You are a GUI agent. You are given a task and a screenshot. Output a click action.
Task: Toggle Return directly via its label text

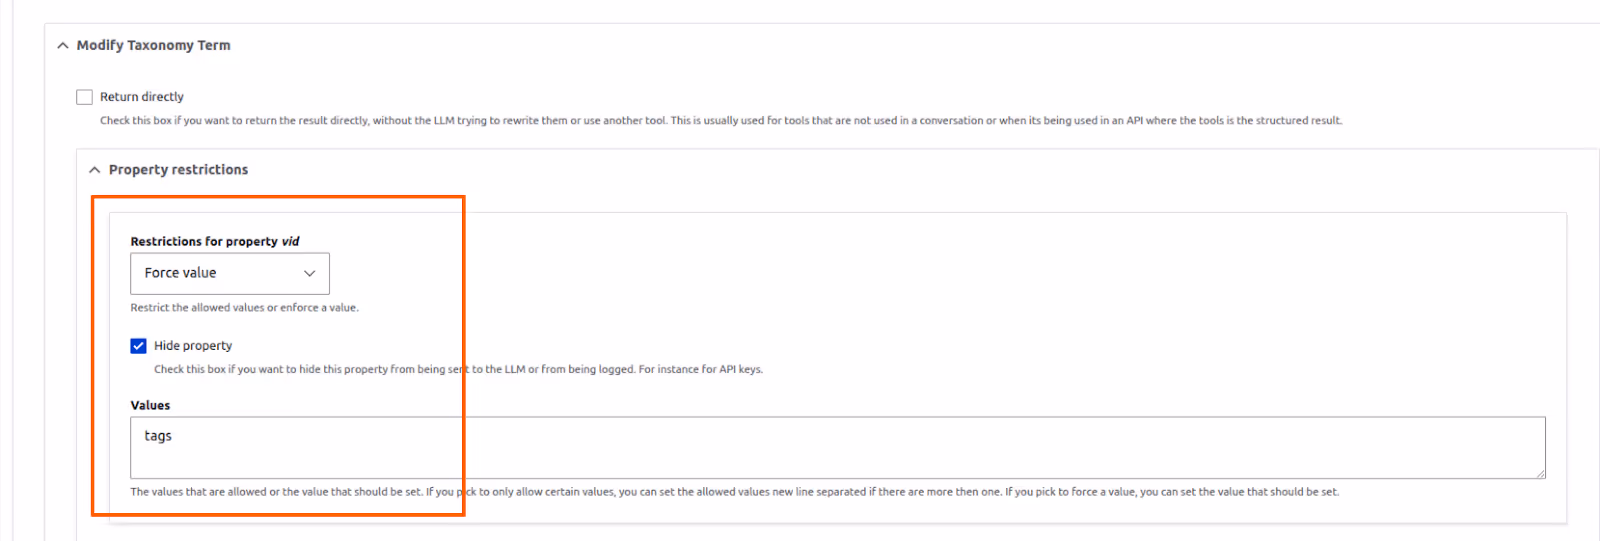tap(142, 97)
